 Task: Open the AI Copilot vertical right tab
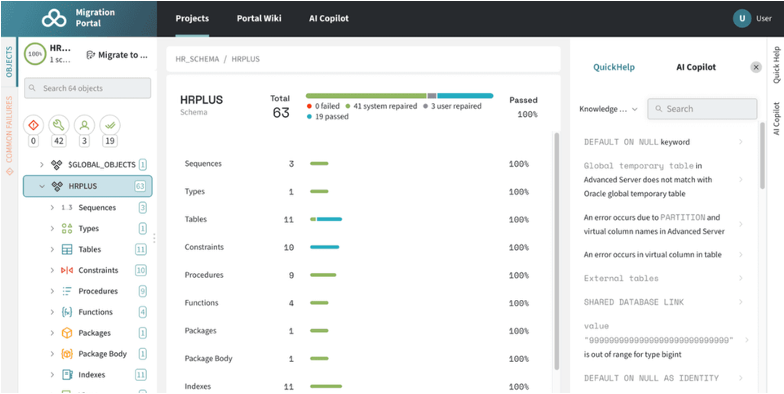776,118
